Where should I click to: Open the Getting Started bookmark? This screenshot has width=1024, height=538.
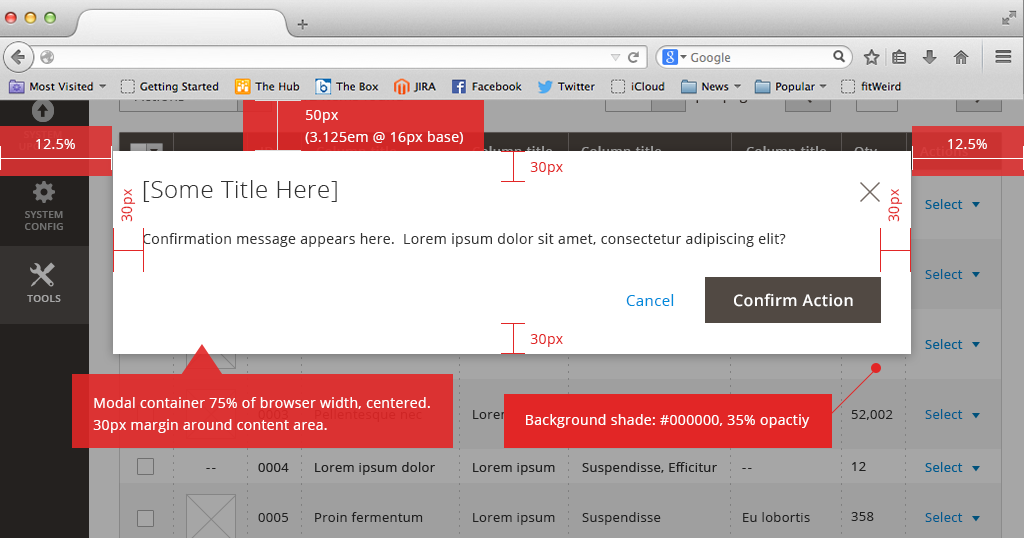point(170,86)
